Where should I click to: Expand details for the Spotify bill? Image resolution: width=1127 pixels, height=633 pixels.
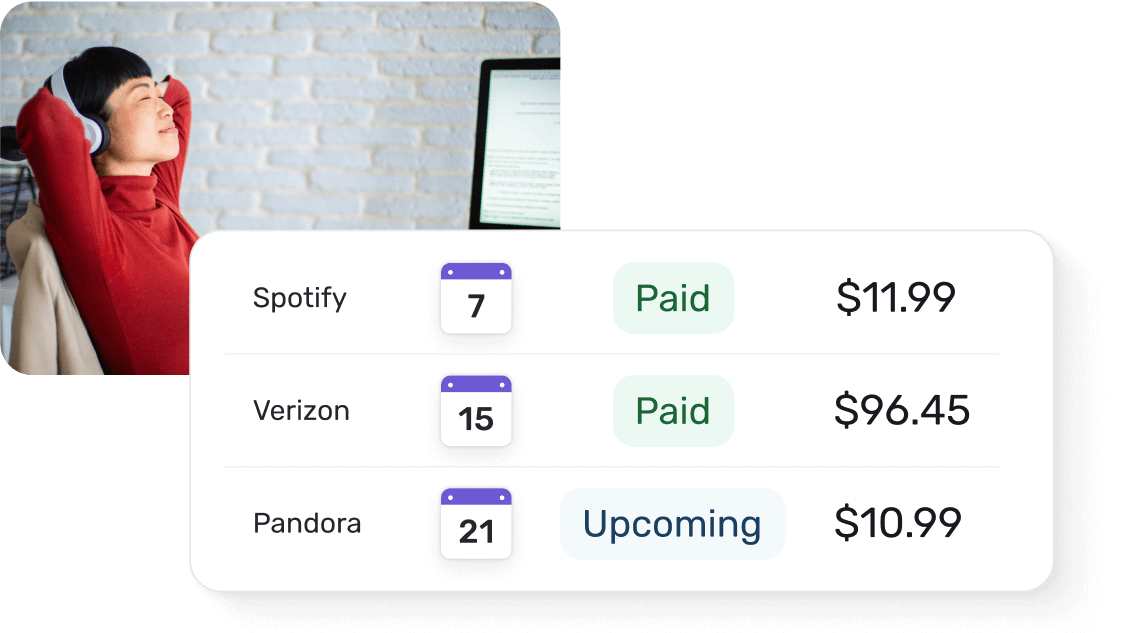(600, 297)
